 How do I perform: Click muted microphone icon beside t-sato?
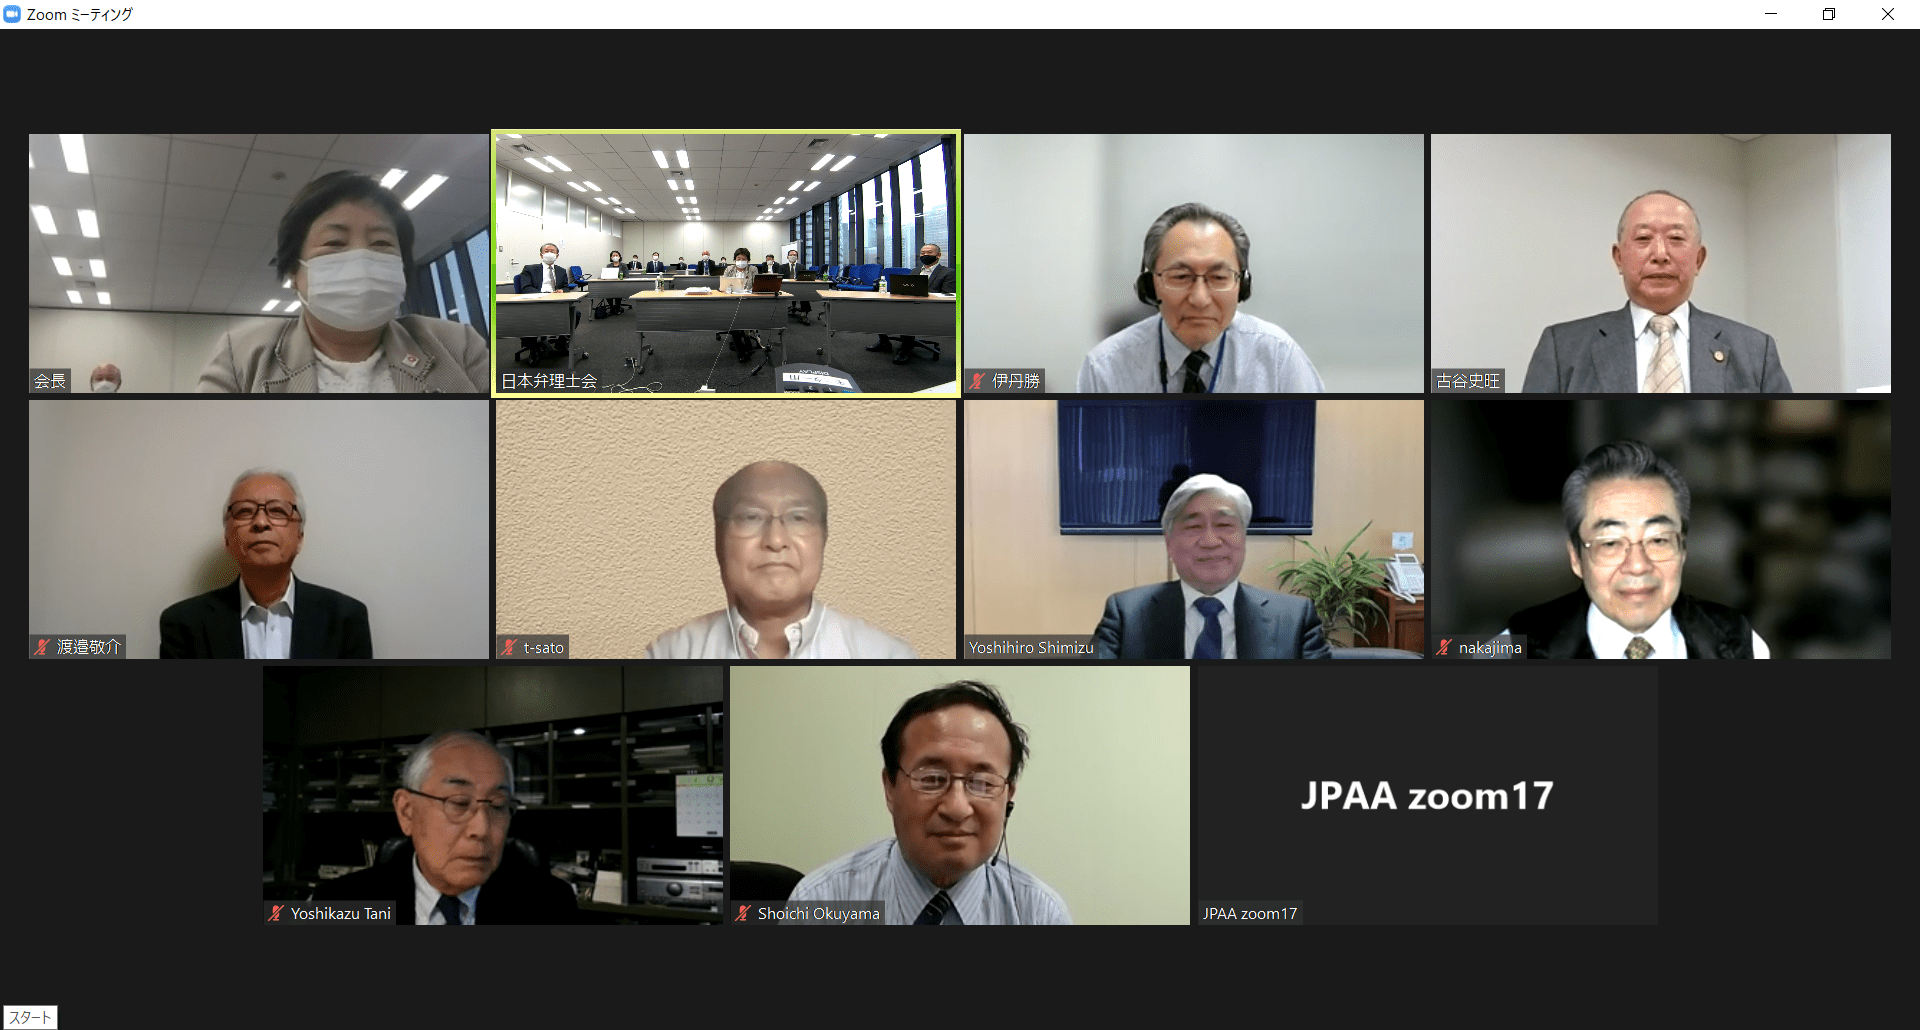pyautogui.click(x=509, y=647)
